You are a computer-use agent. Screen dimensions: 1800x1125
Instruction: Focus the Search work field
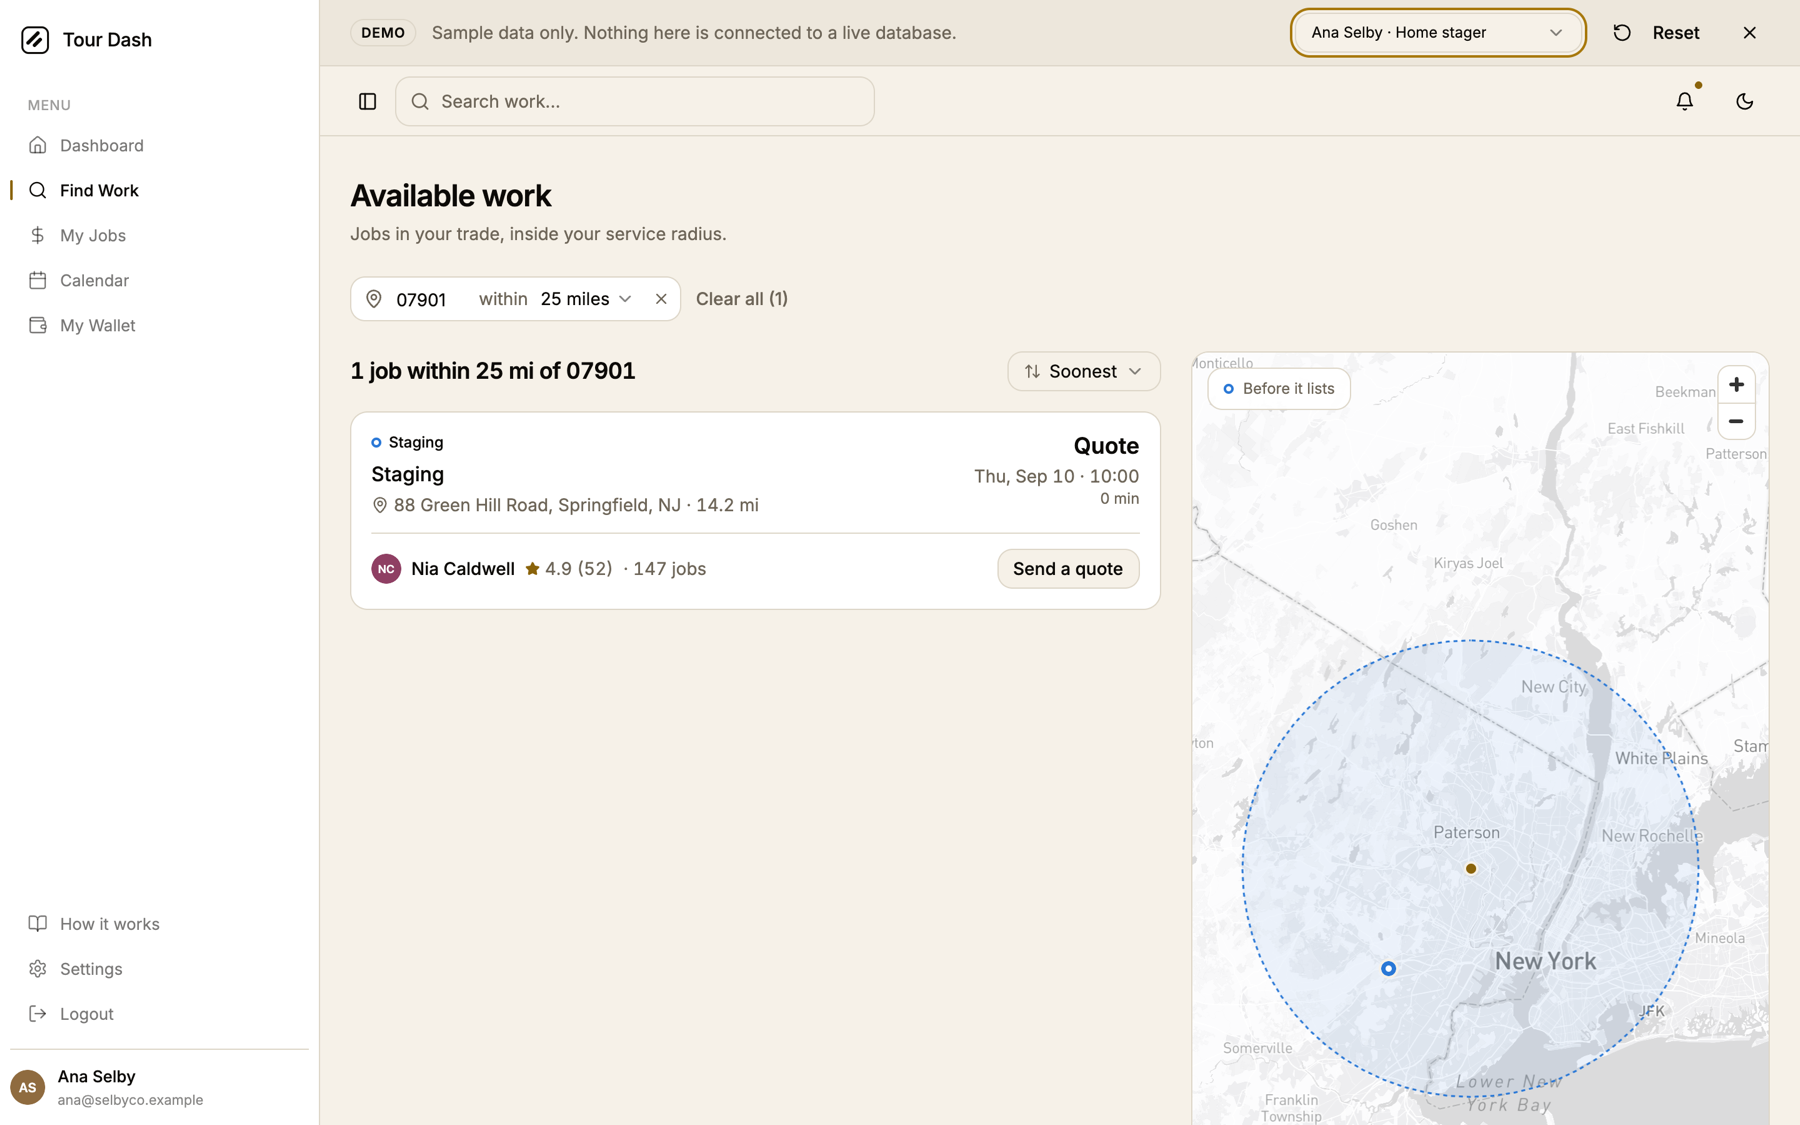click(x=634, y=101)
